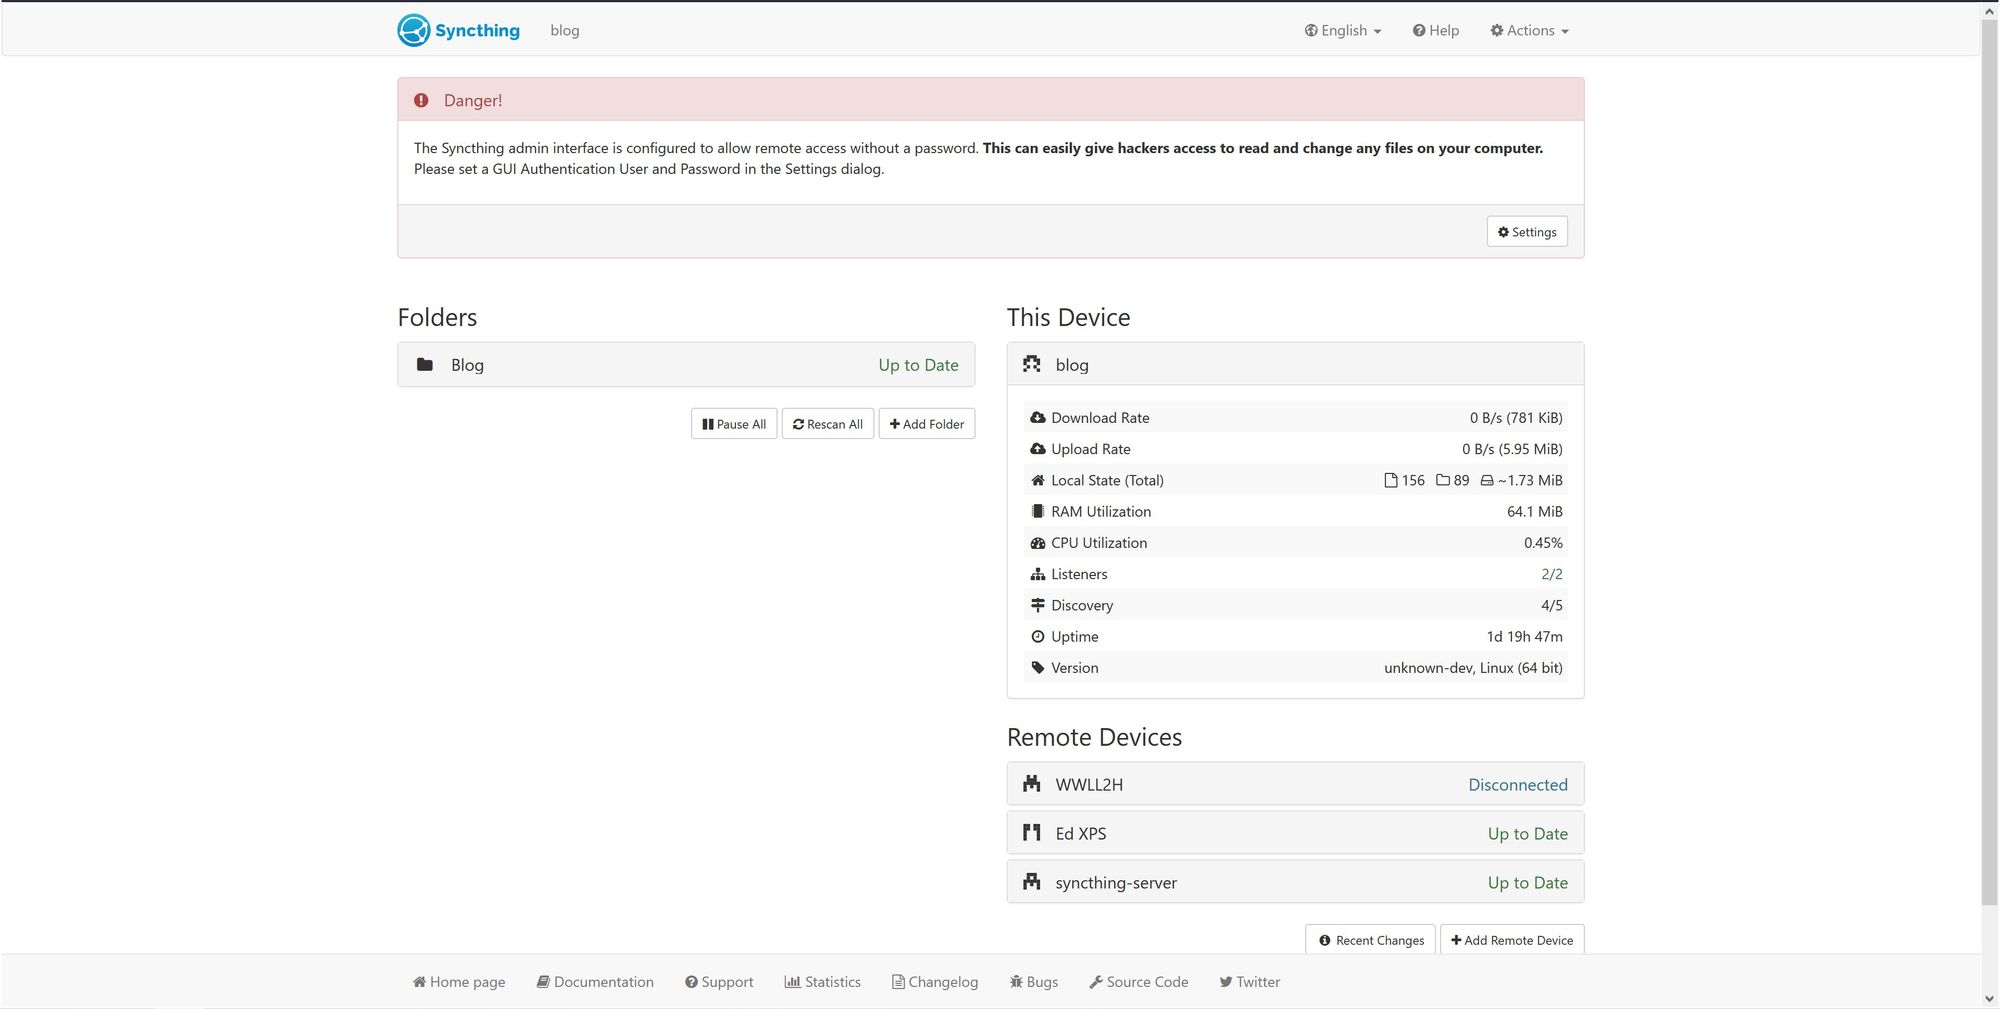
Task: Click the WWLL2H device identicon
Action: point(1032,784)
